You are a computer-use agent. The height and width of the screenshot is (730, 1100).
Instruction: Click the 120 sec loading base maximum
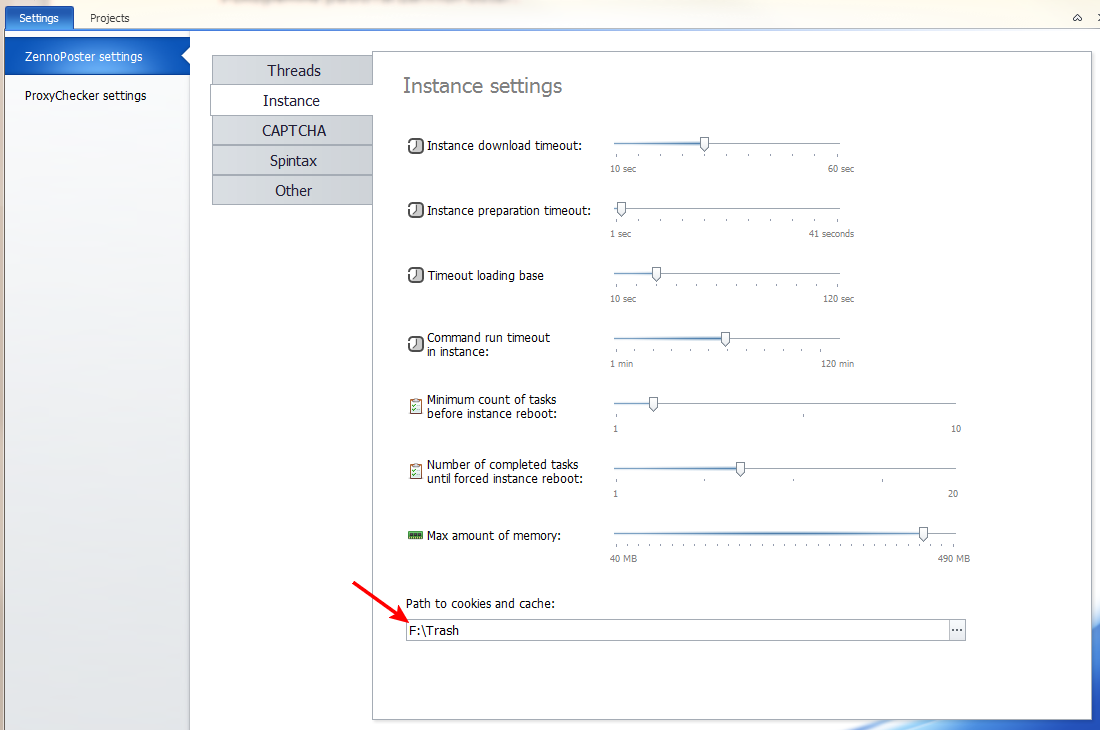[838, 299]
